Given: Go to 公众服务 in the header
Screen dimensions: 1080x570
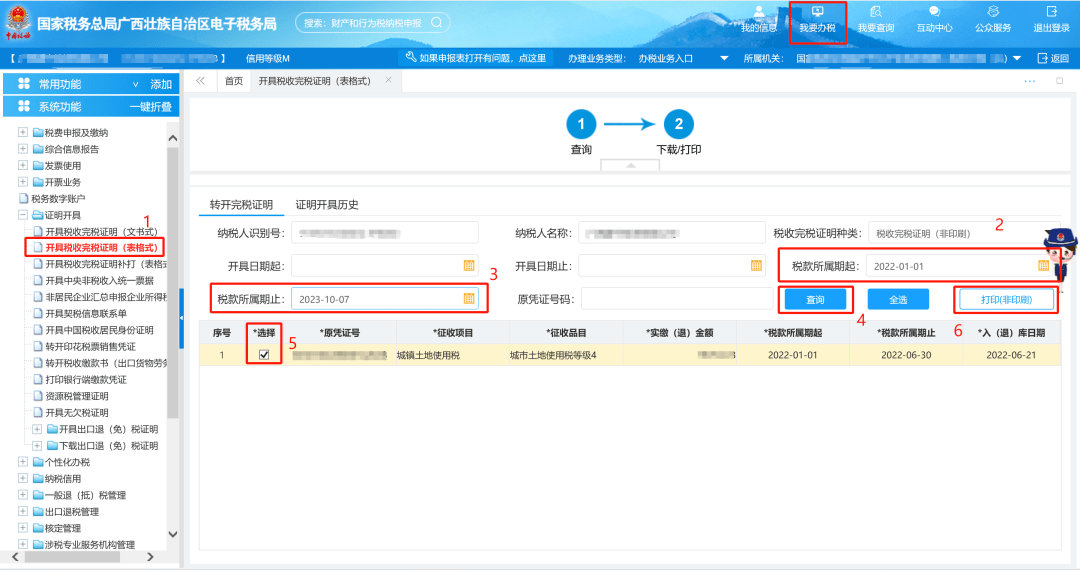Looking at the screenshot, I should coord(993,19).
